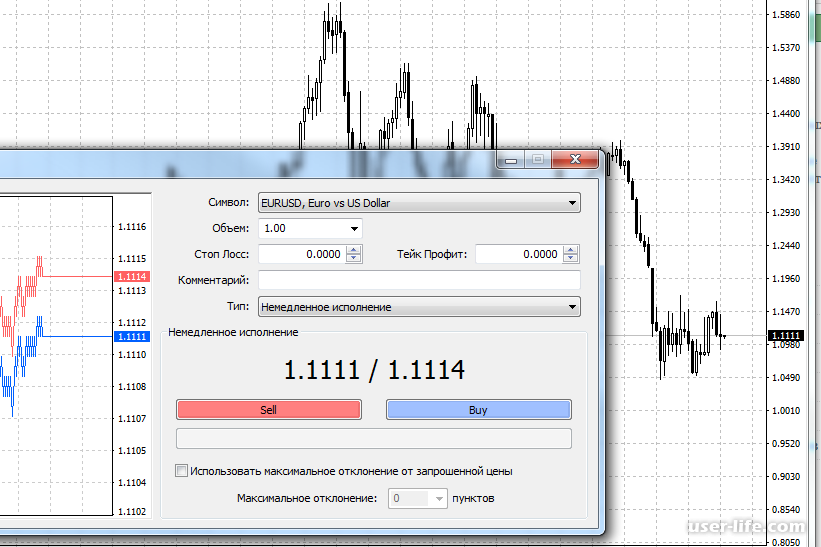Image resolution: width=821 pixels, height=547 pixels.
Task: Open the Символ dropdown showing EURUSD
Action: (419, 203)
